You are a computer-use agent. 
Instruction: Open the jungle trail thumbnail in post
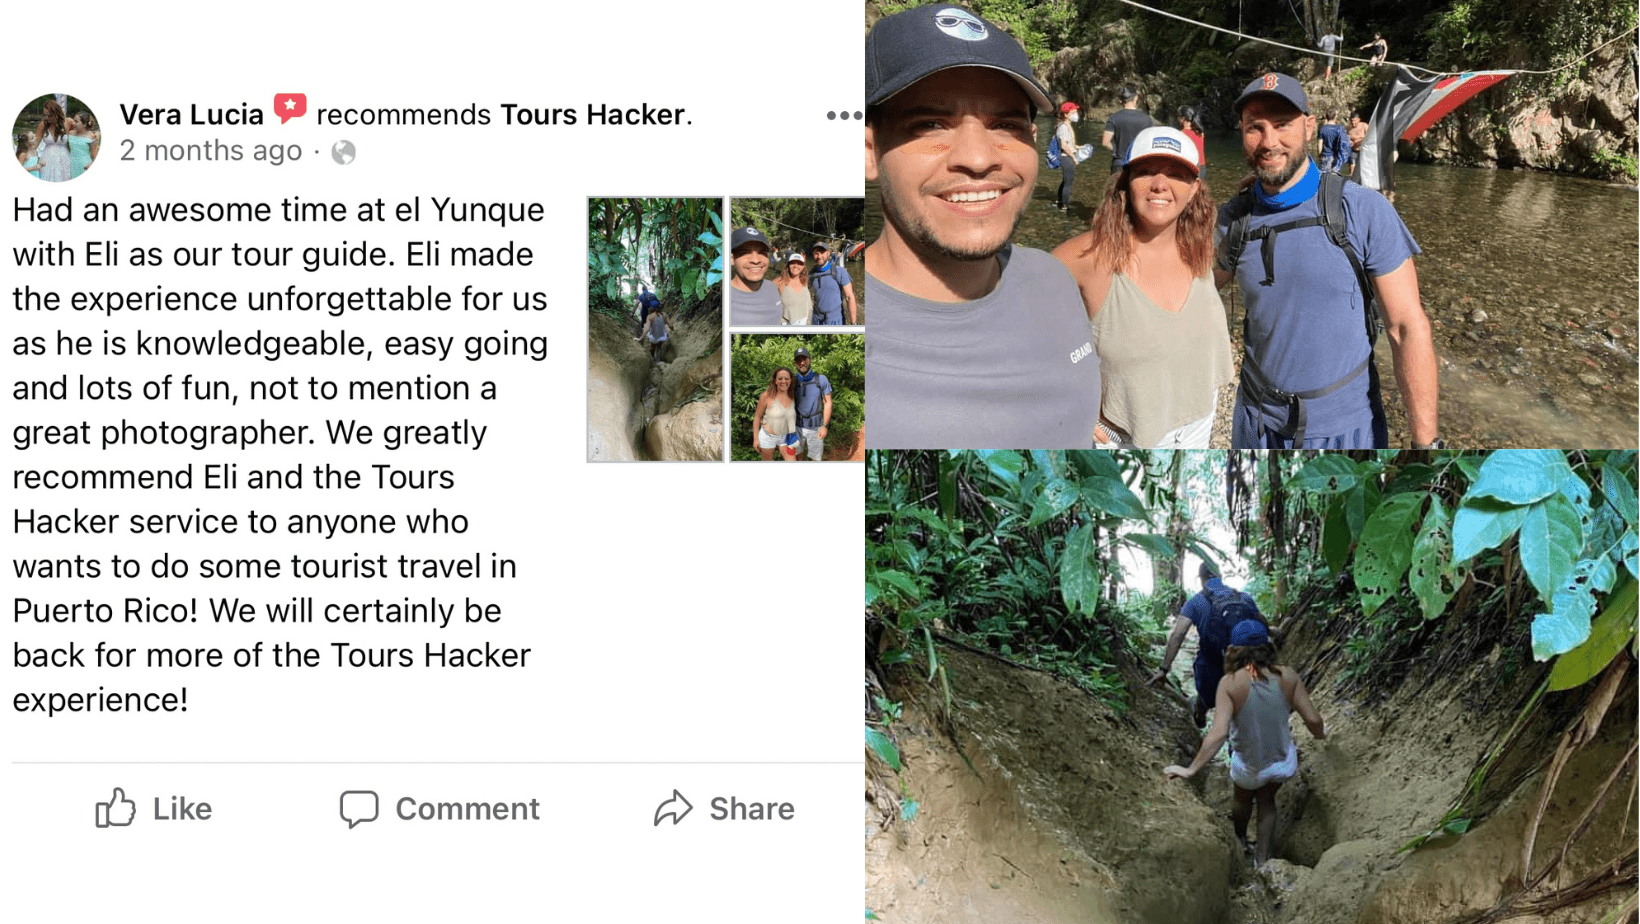[655, 329]
